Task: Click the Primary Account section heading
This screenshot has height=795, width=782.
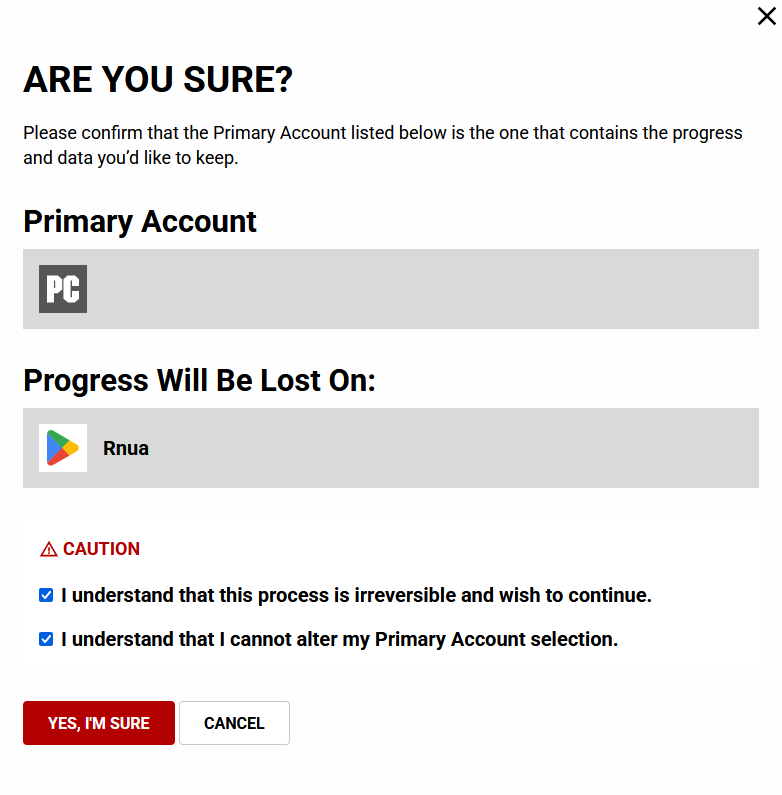Action: pyautogui.click(x=140, y=221)
